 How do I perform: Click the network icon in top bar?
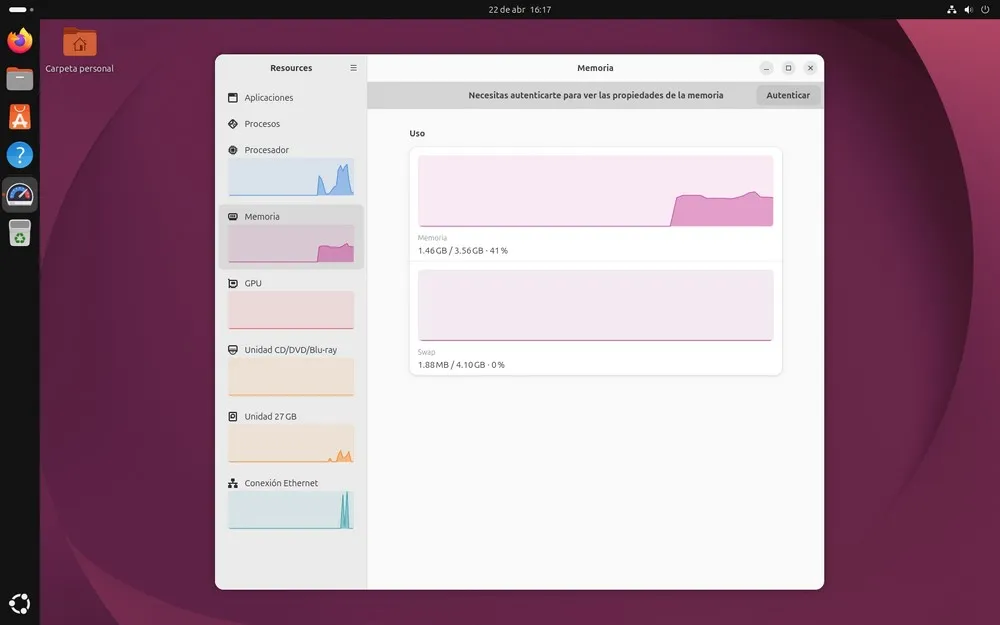[x=952, y=10]
